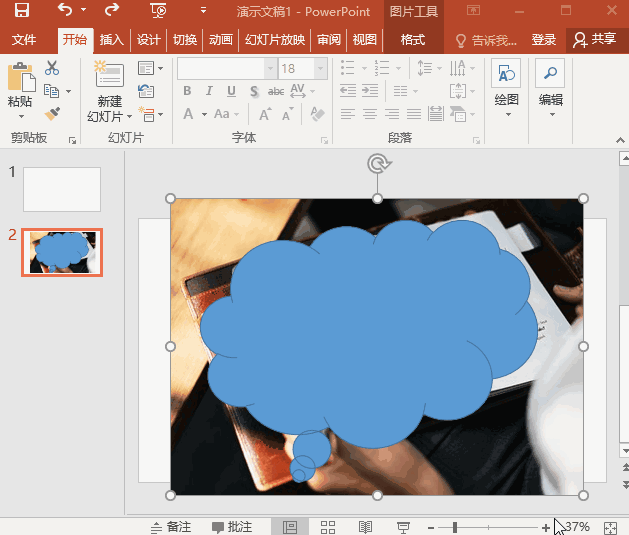
Task: Open the 编辑 editing dropdown
Action: (550, 88)
